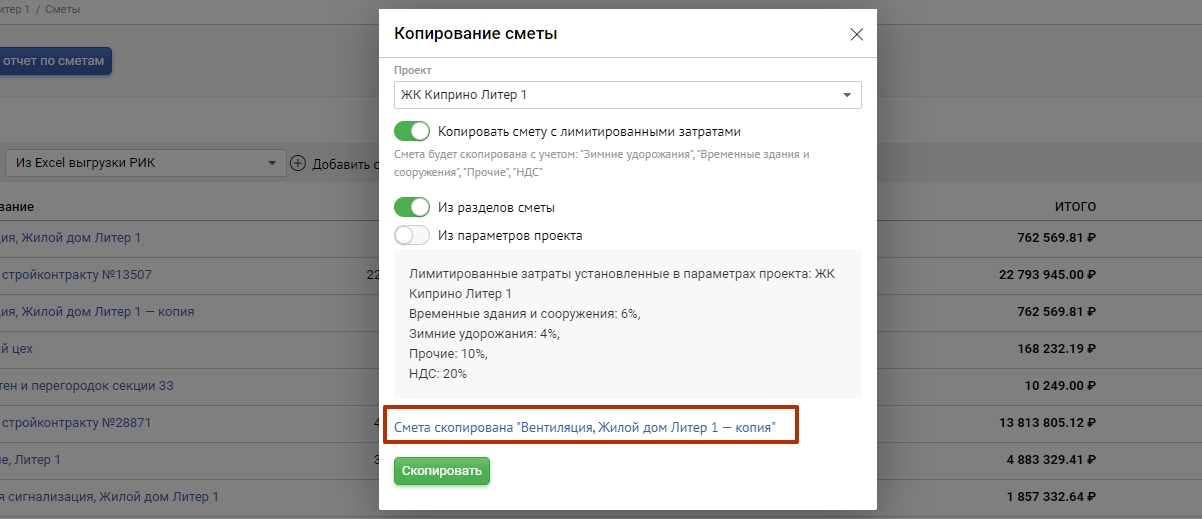Open the first Жилой дом Литер 1 estimate
Screen dimensions: 1202x519
72,238
